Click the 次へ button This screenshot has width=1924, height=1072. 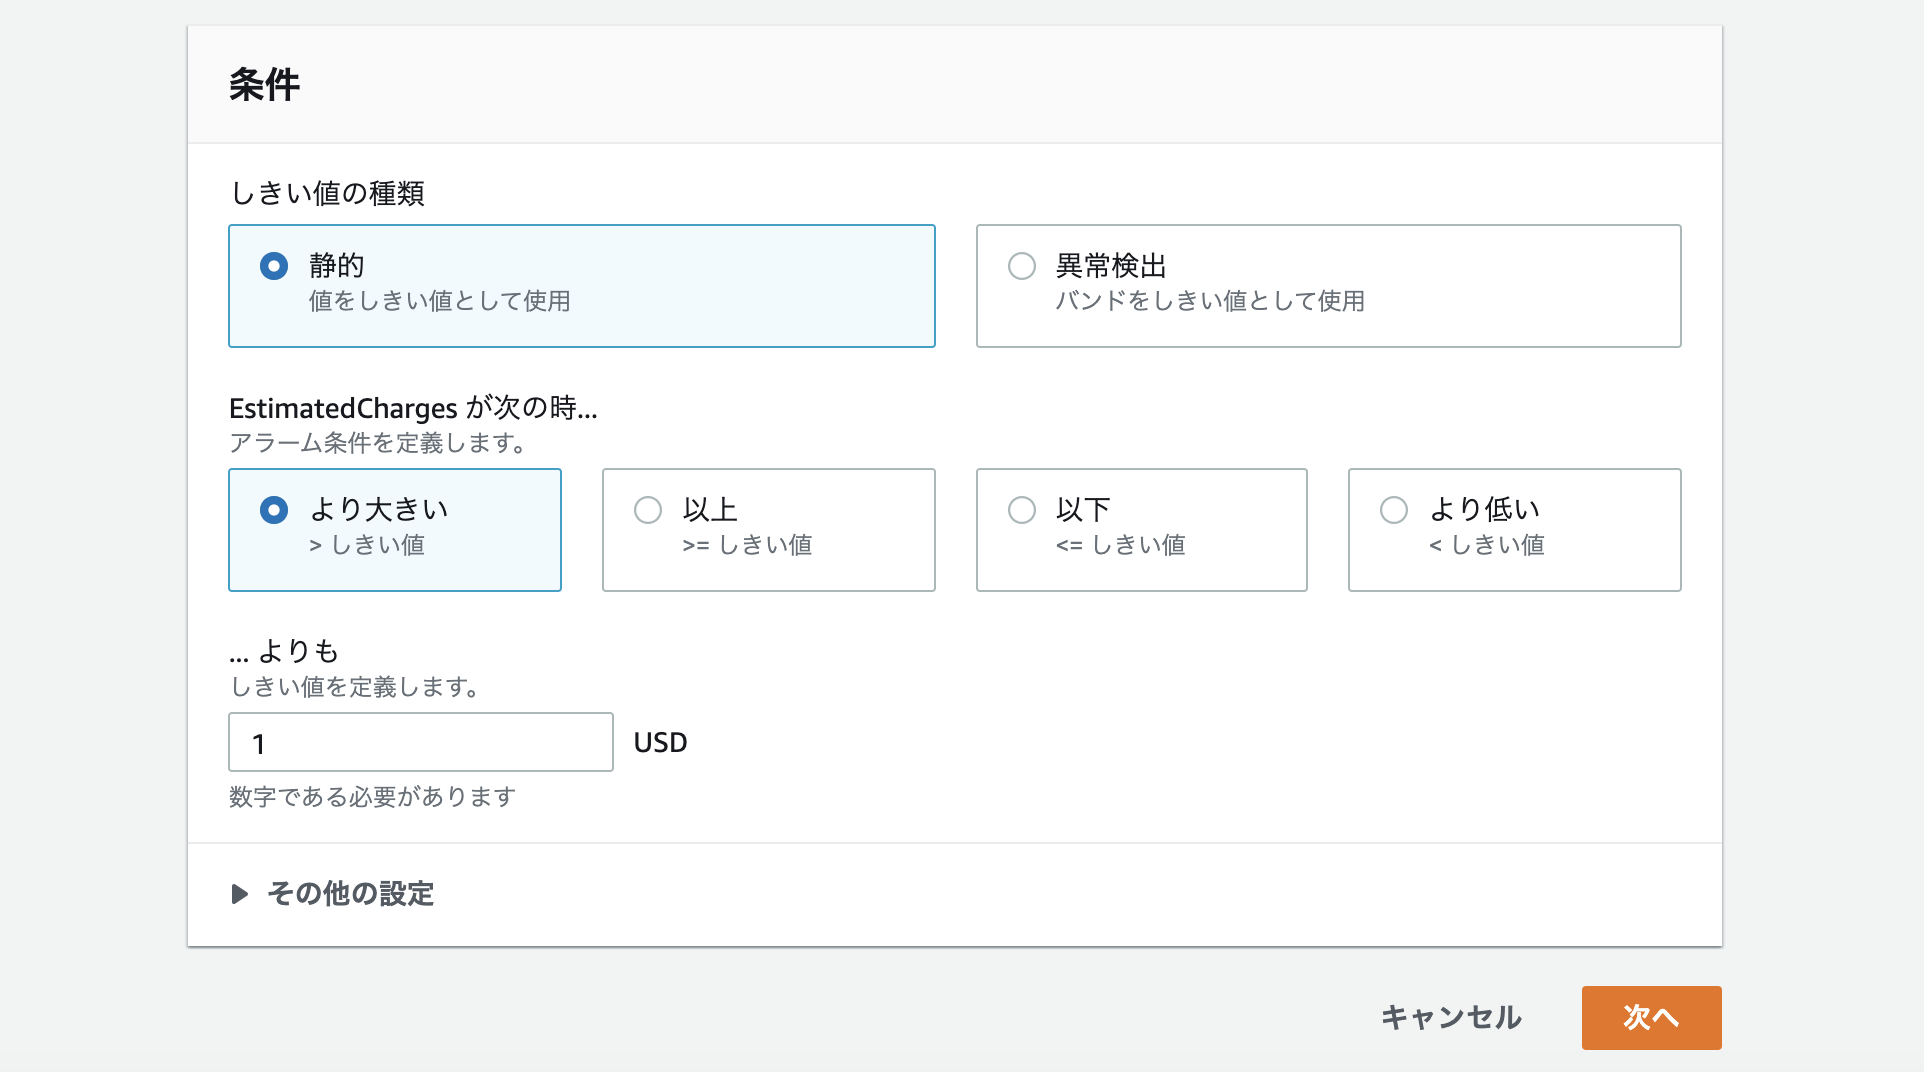(1650, 1017)
